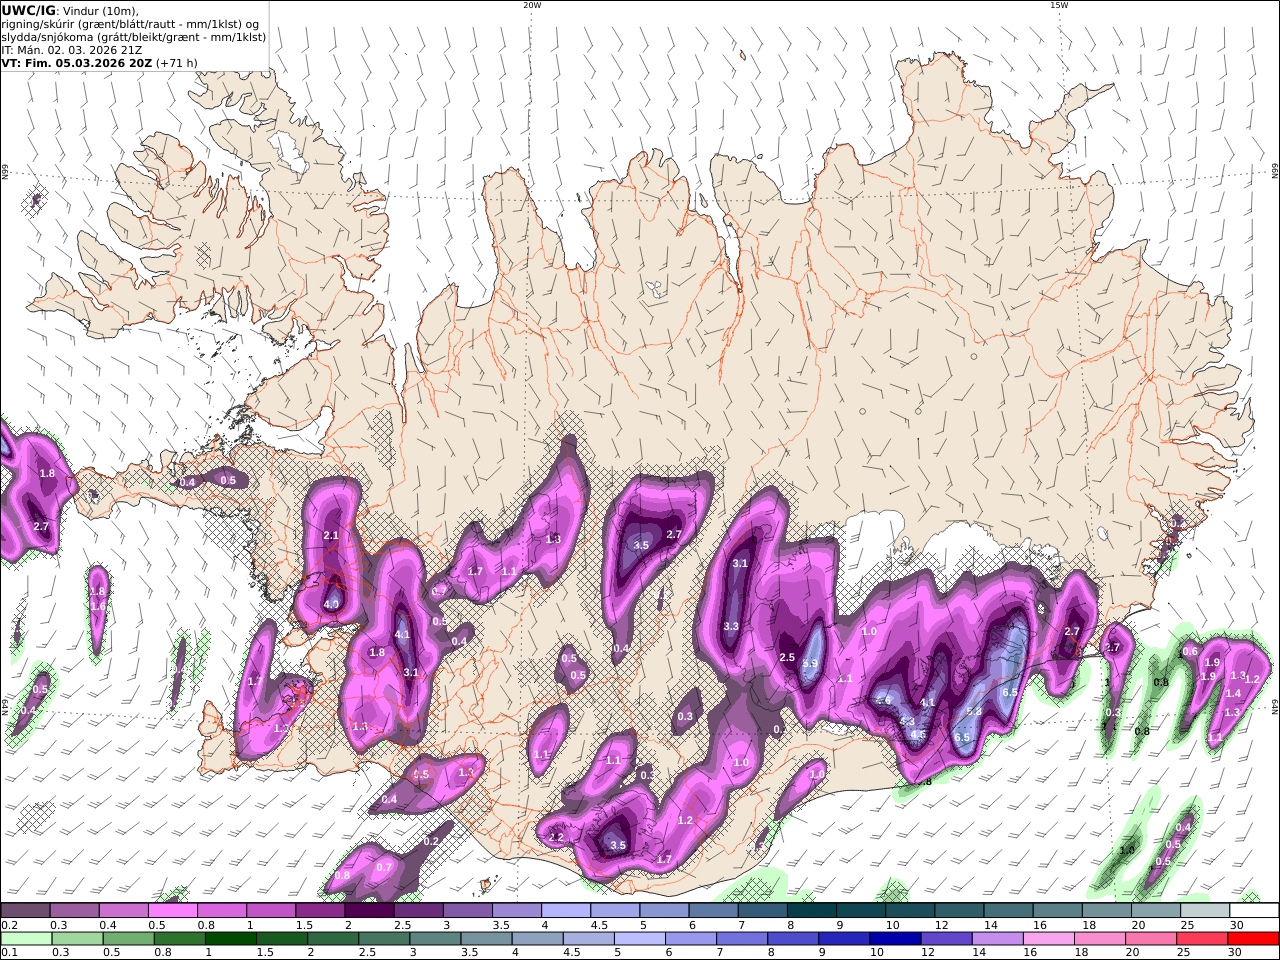Pick rain legend swatch between 0.5 and 0.8
The width and height of the screenshot is (1280, 960).
click(x=129, y=938)
